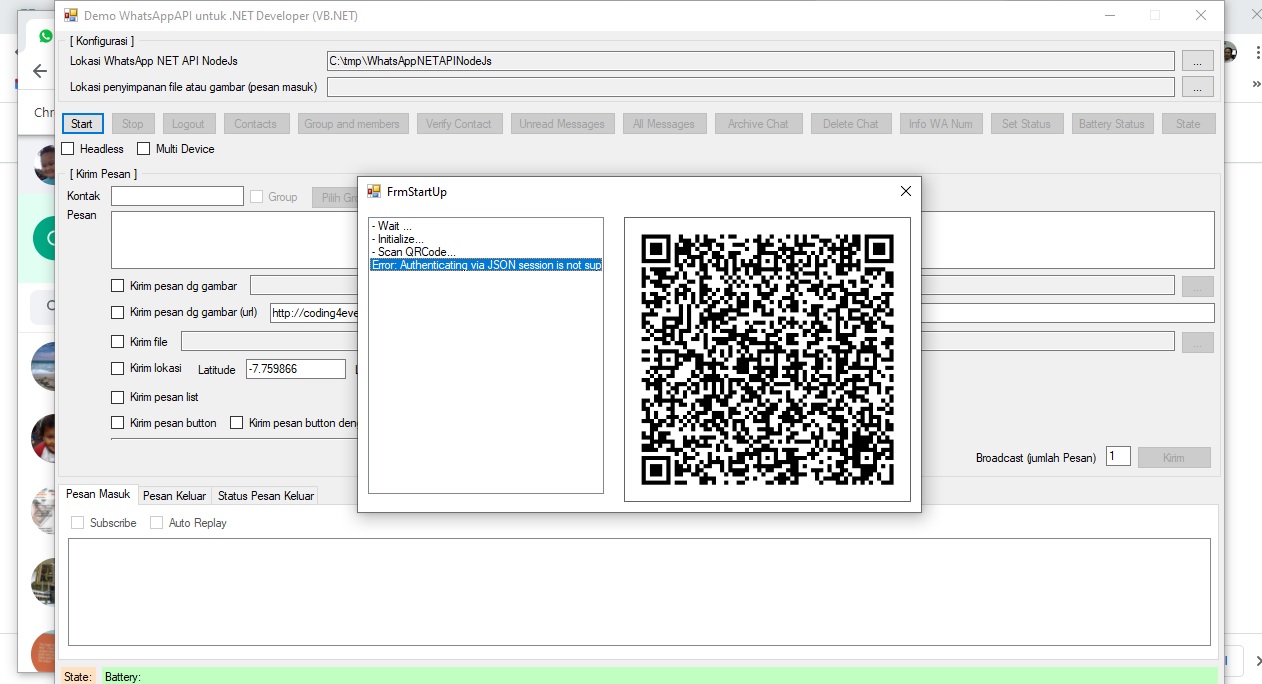Screen dimensions: 1262x684
Task: Toggle the Subscribe checkbox
Action: [76, 522]
